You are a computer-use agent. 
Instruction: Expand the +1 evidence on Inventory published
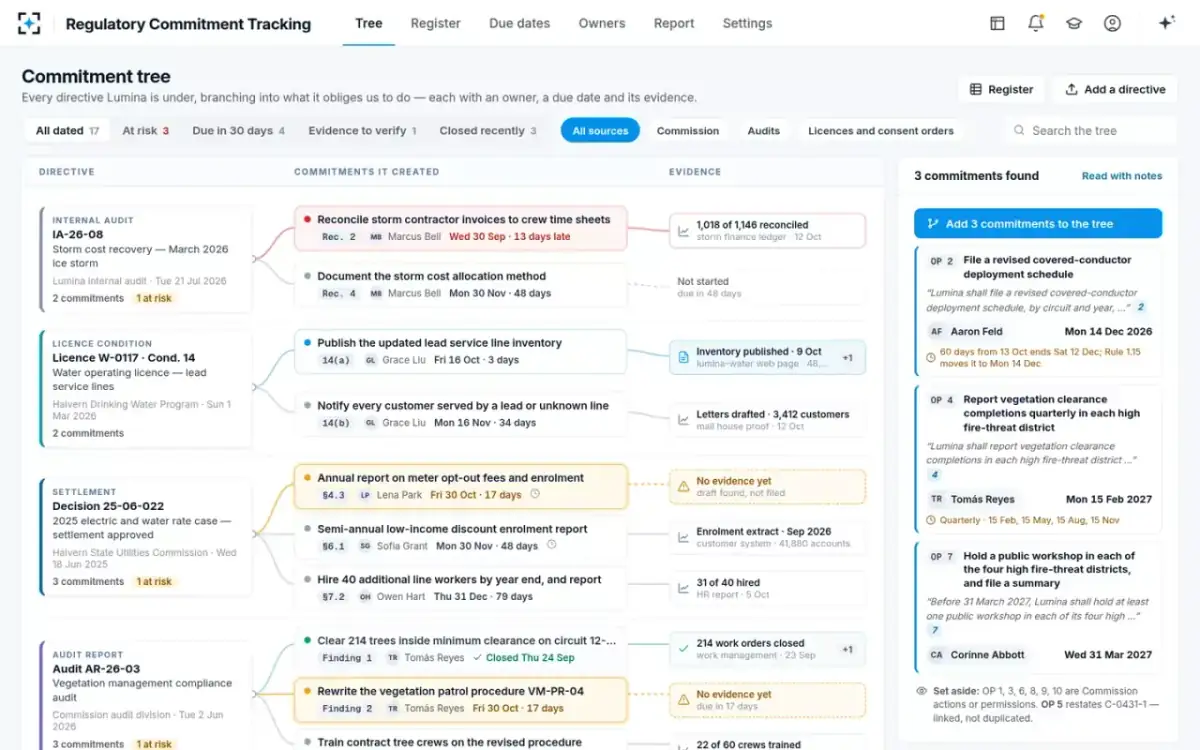[x=847, y=357]
